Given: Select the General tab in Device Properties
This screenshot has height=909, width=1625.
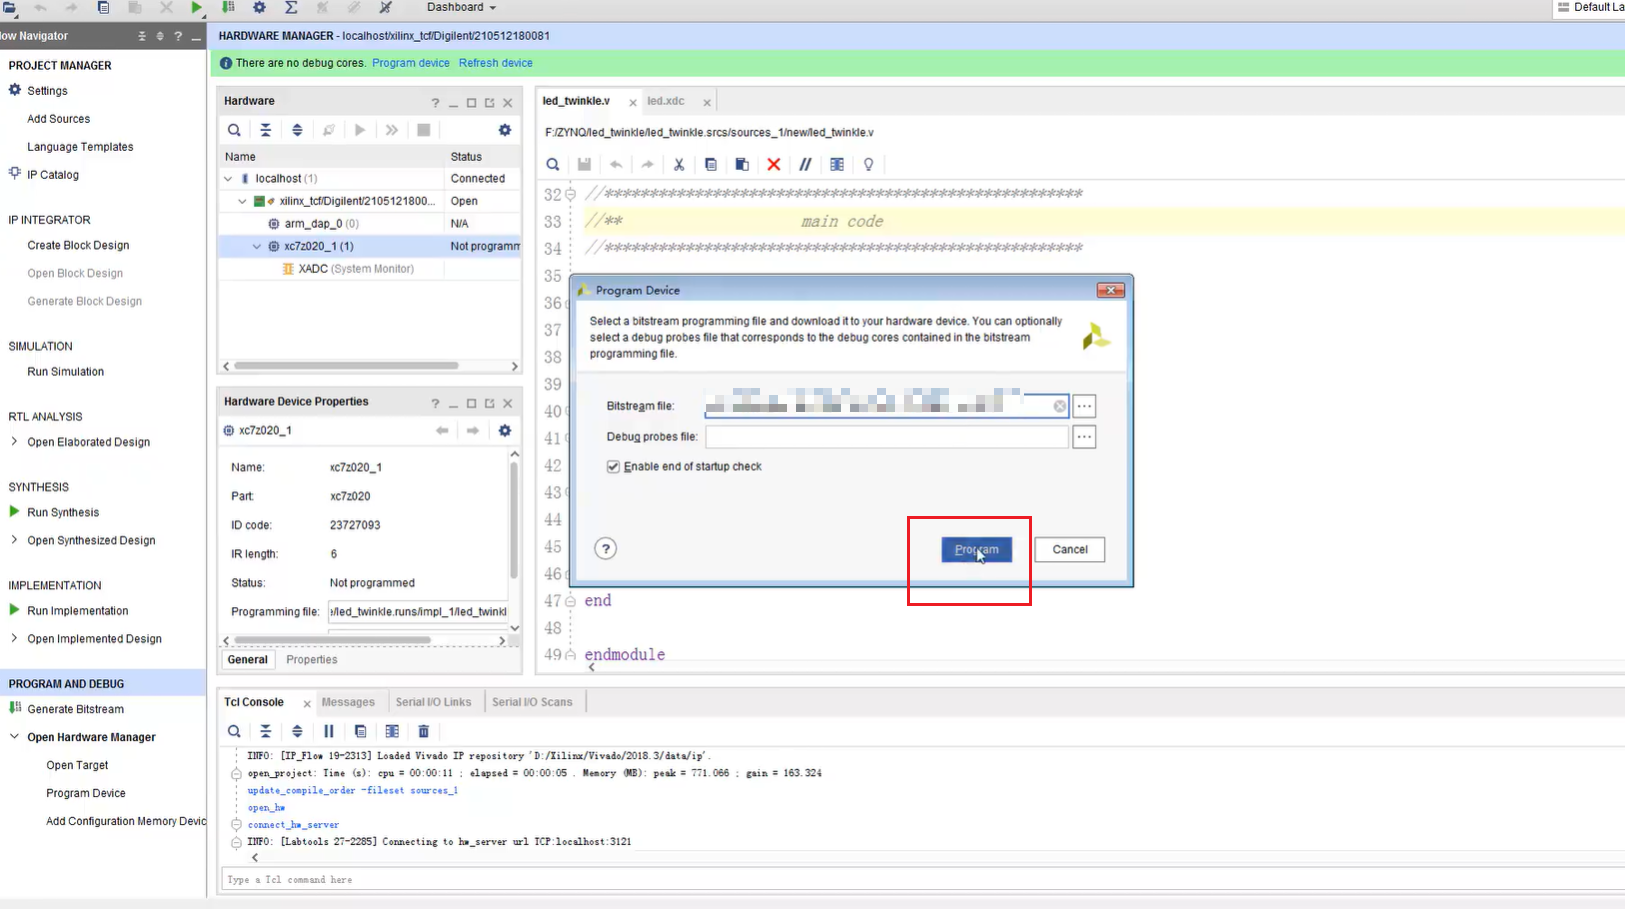Looking at the screenshot, I should [247, 660].
